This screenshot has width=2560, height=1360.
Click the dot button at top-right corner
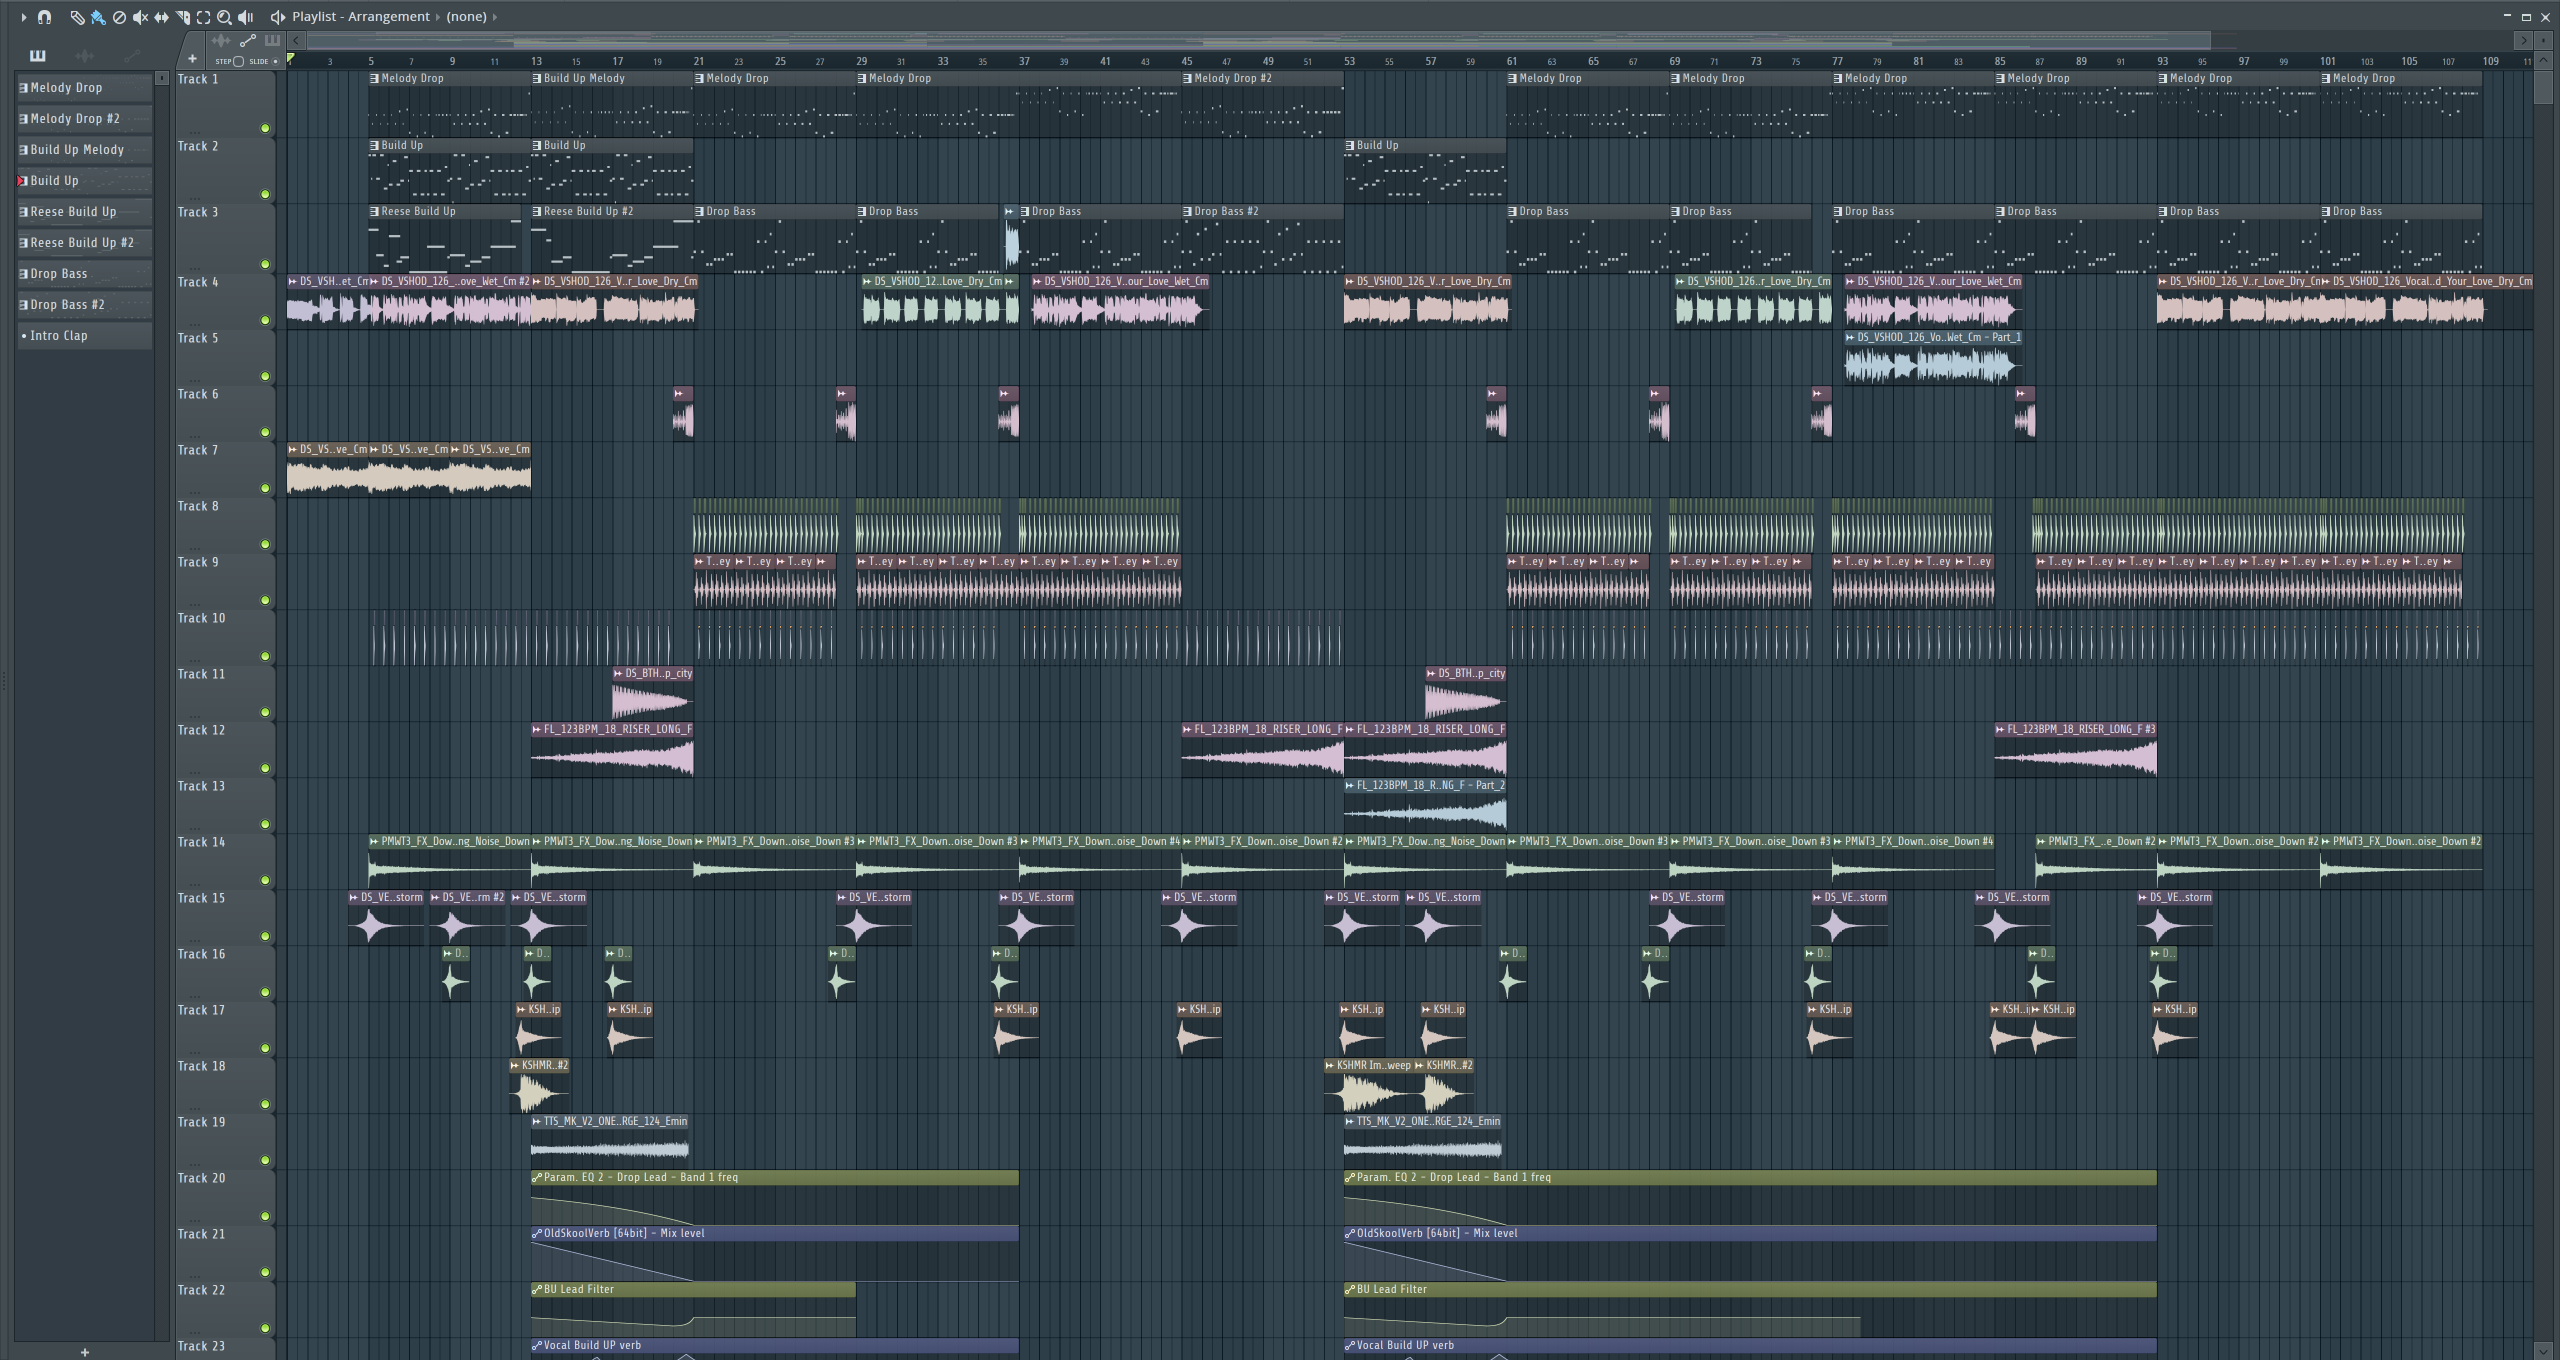coord(2544,41)
